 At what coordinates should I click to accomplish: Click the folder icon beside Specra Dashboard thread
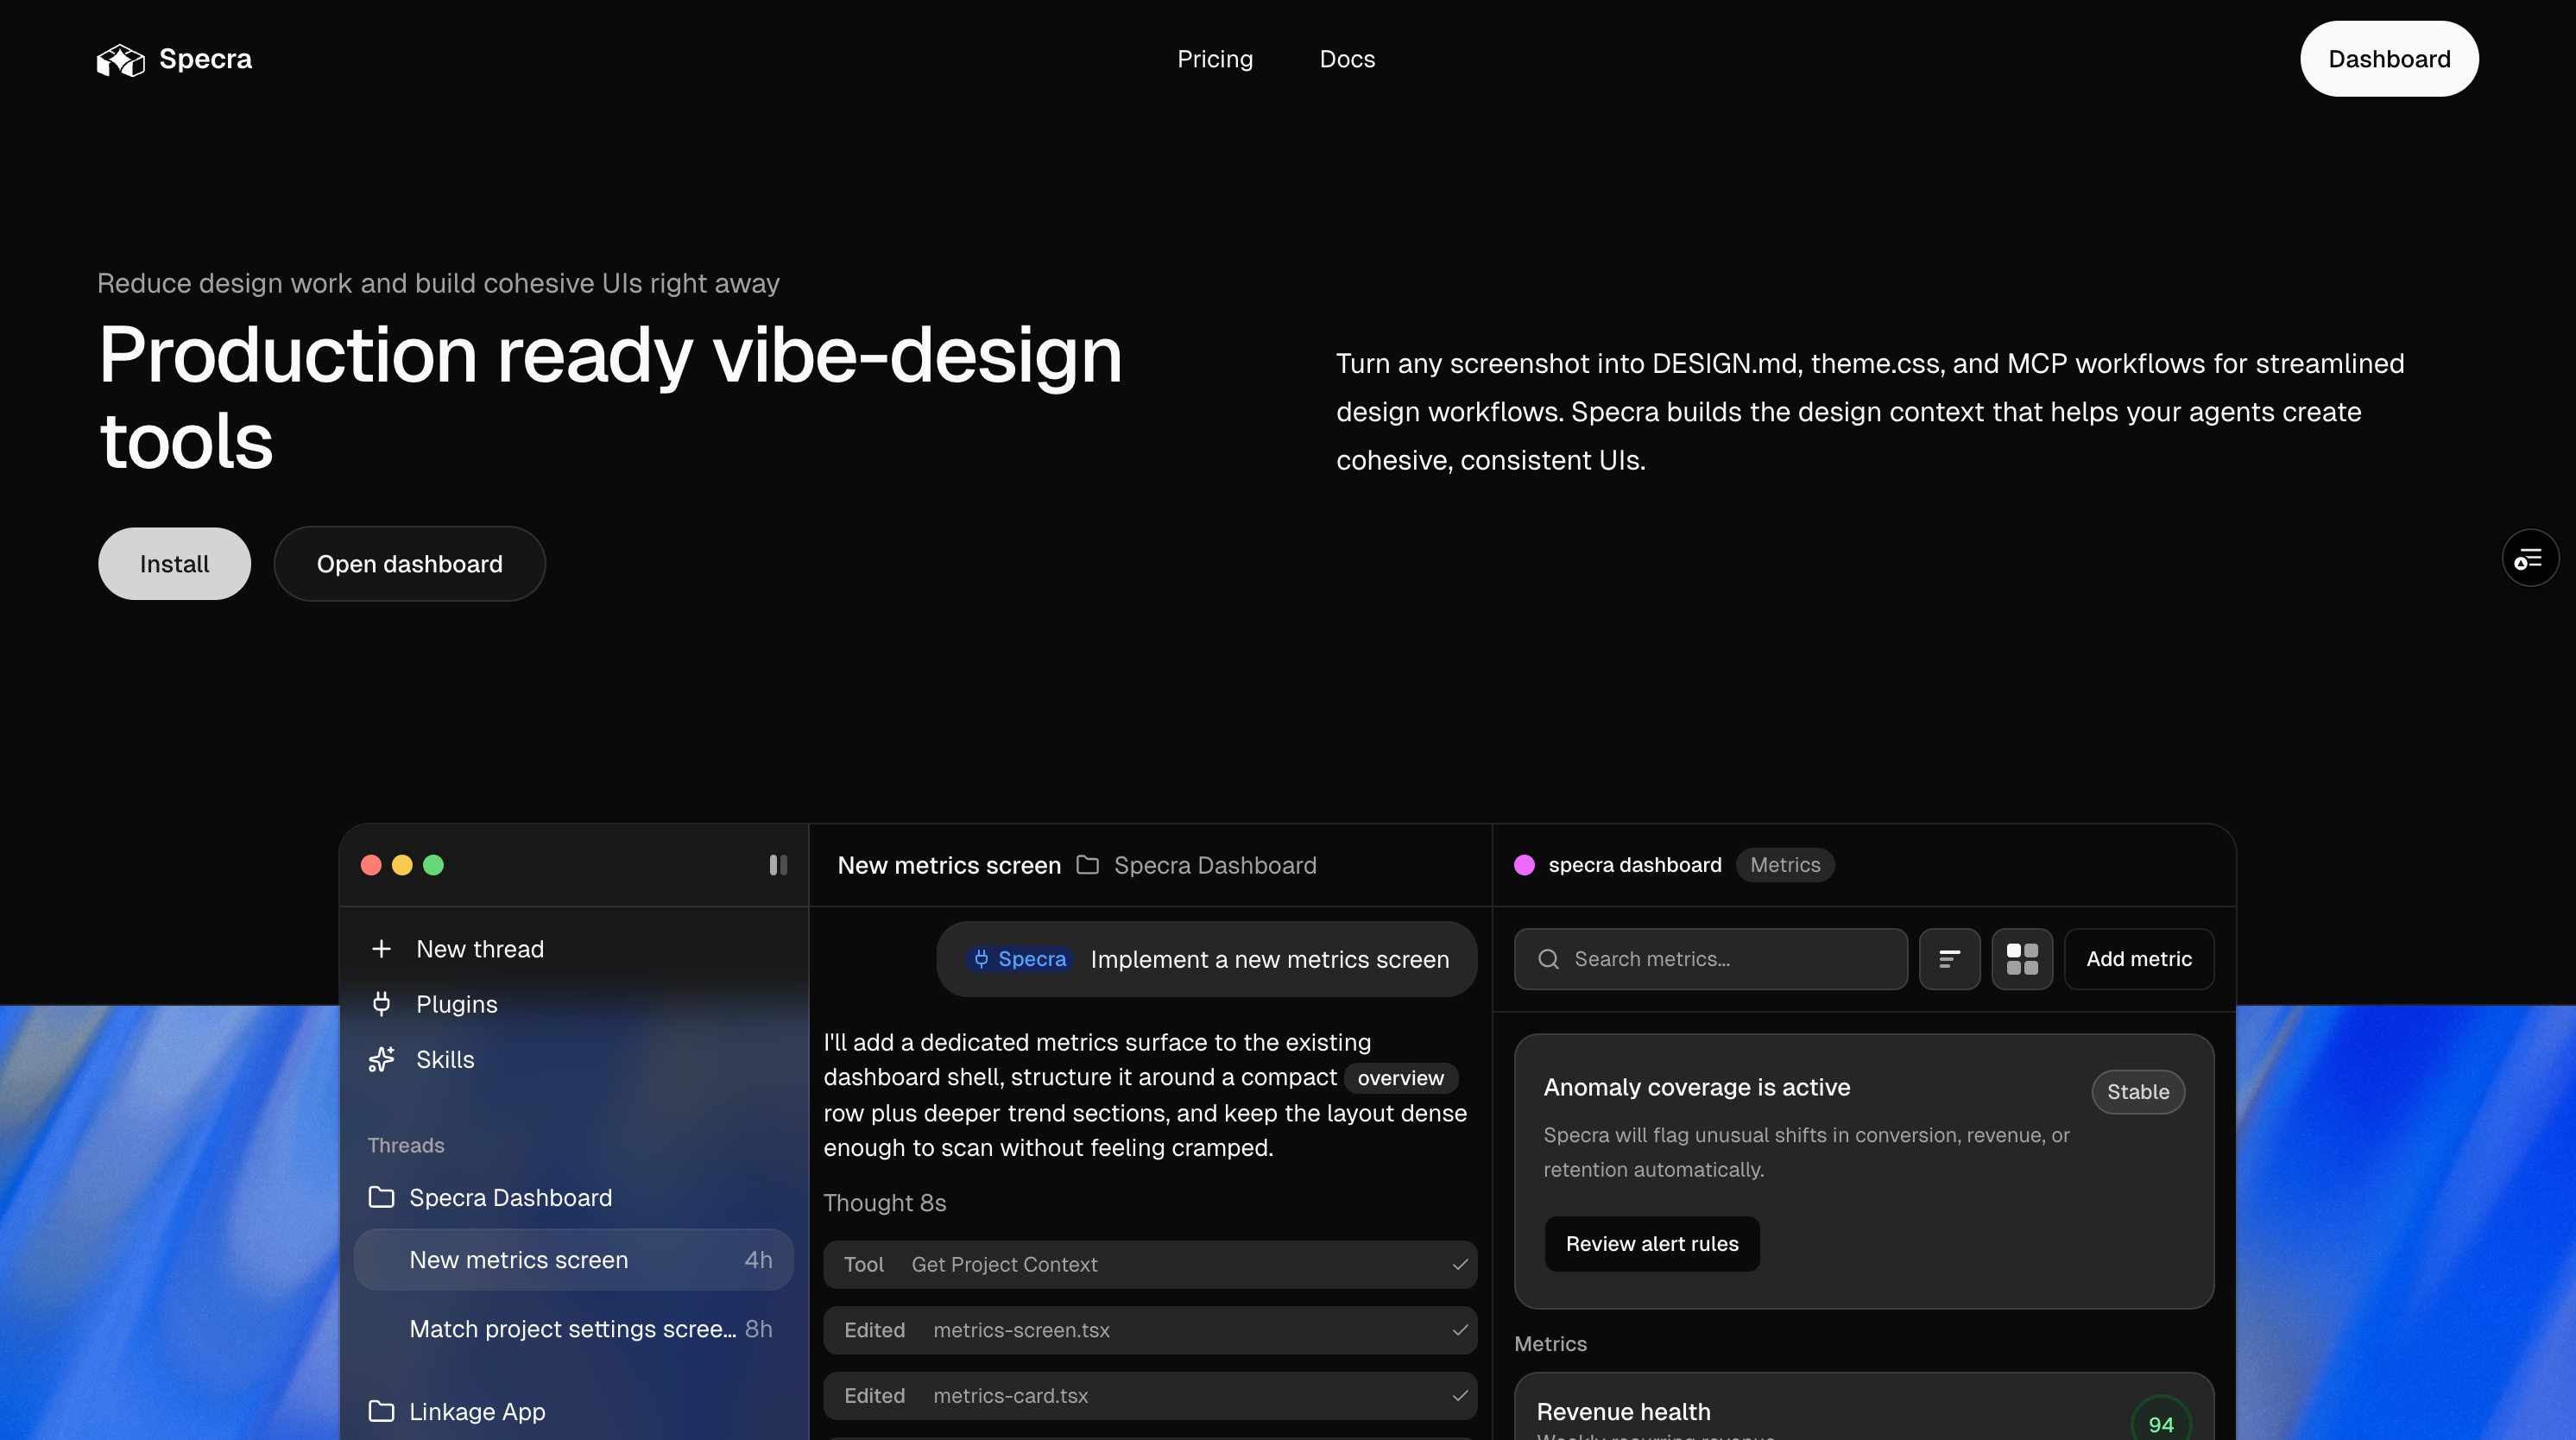(x=381, y=1198)
